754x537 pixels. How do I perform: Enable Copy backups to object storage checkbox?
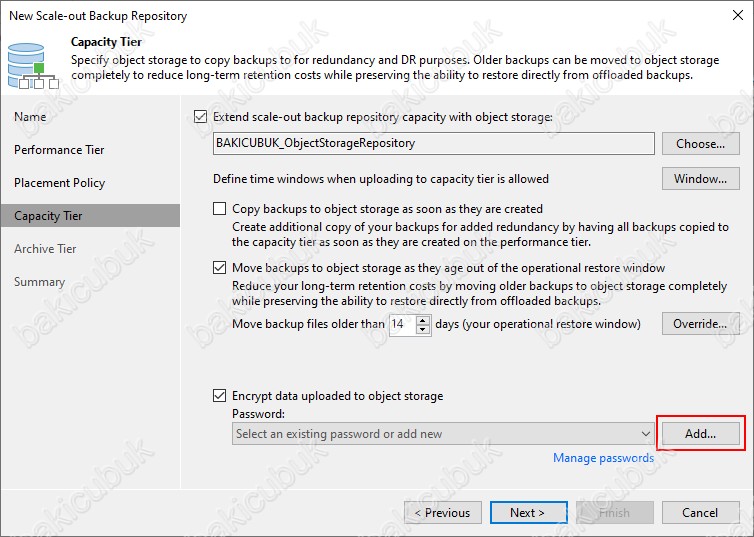click(219, 209)
